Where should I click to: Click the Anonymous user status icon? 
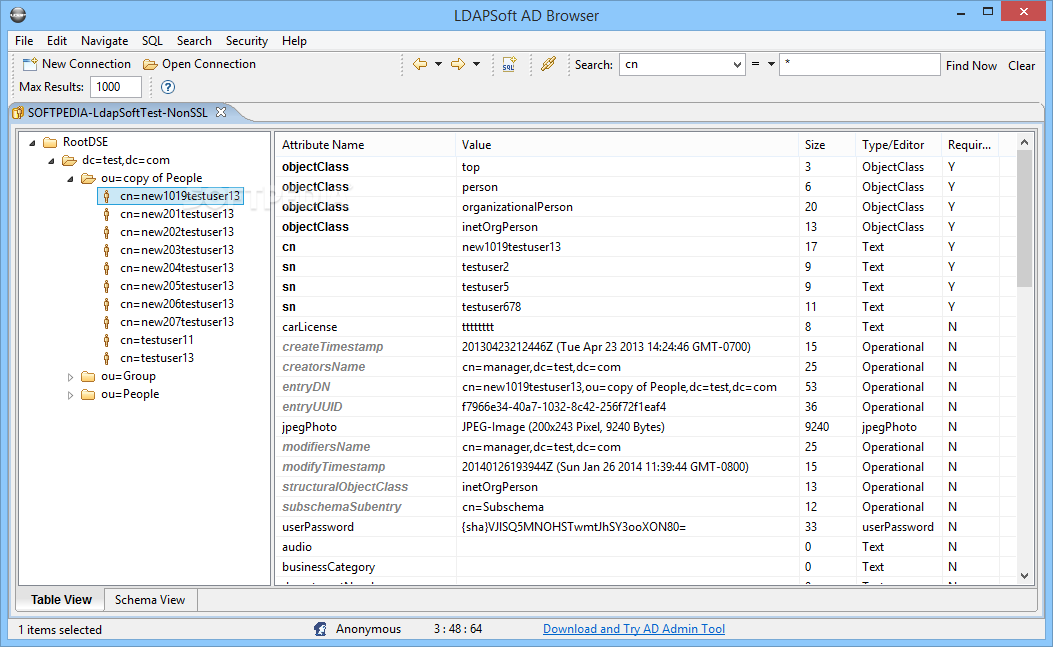[320, 629]
